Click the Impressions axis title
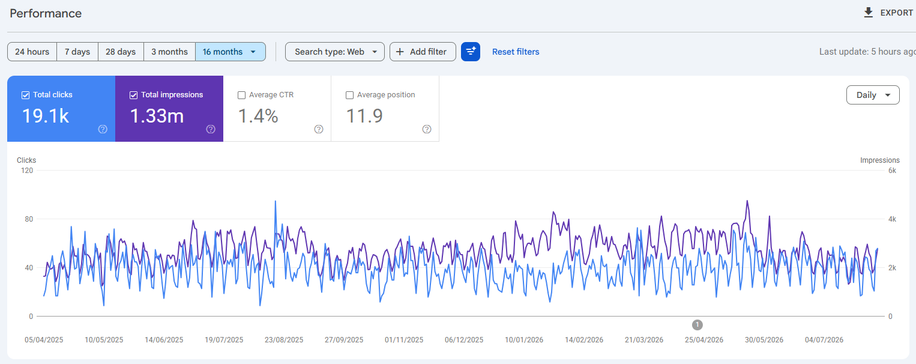This screenshot has height=364, width=916. click(x=880, y=160)
